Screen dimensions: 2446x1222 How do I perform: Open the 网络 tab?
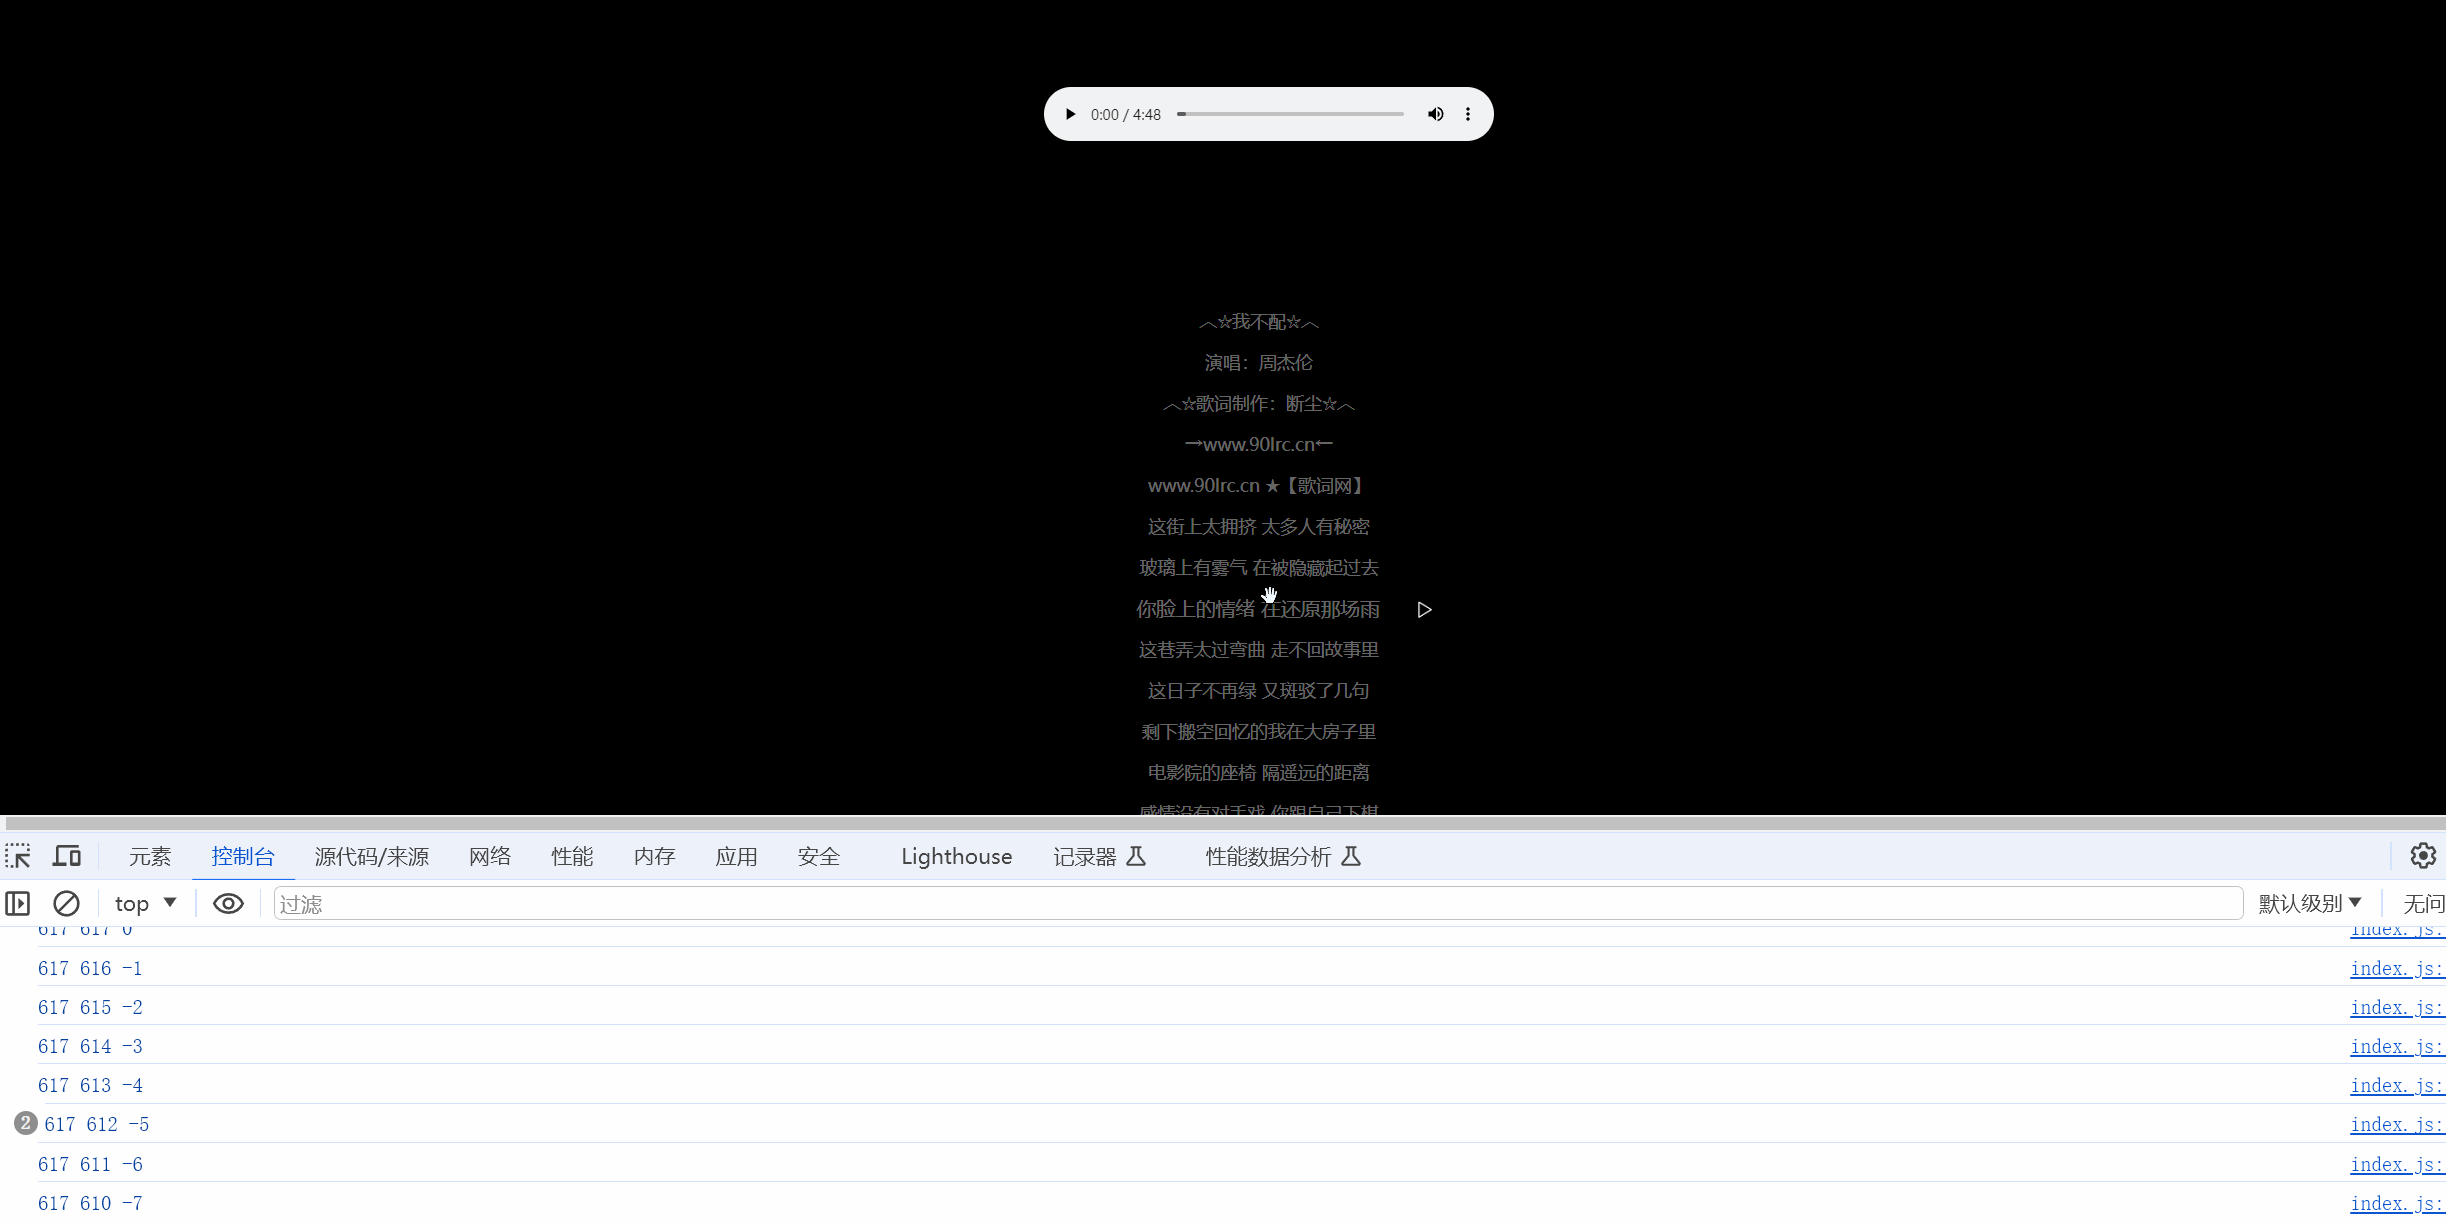point(490,857)
